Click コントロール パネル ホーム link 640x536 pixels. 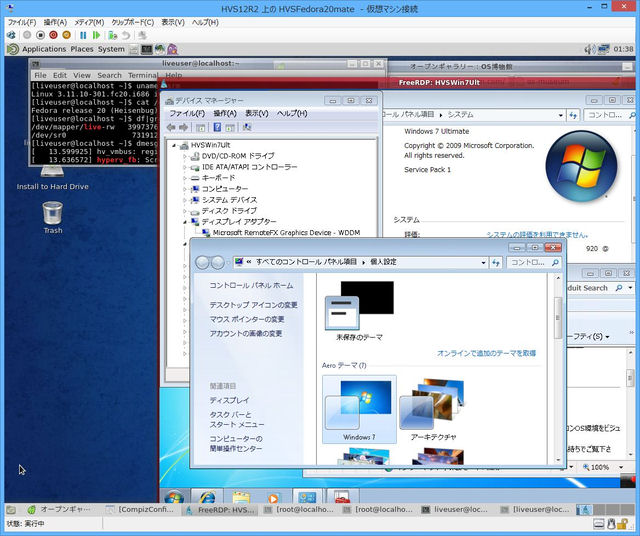251,285
